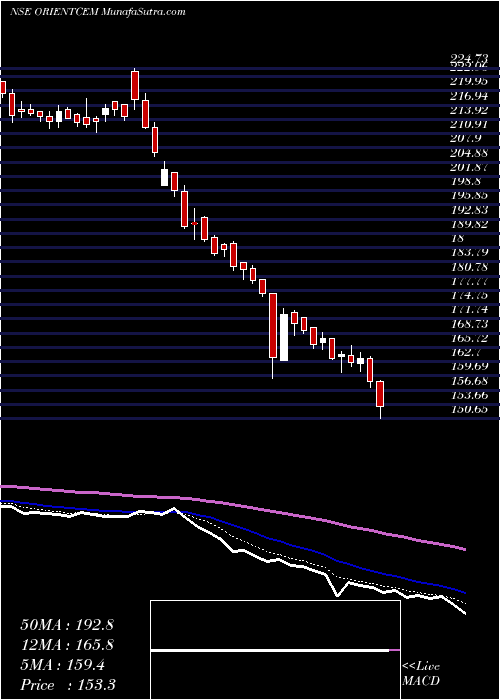This screenshot has width=500, height=700.
Task: Click the 198.8 price level label
Action: click(x=465, y=181)
